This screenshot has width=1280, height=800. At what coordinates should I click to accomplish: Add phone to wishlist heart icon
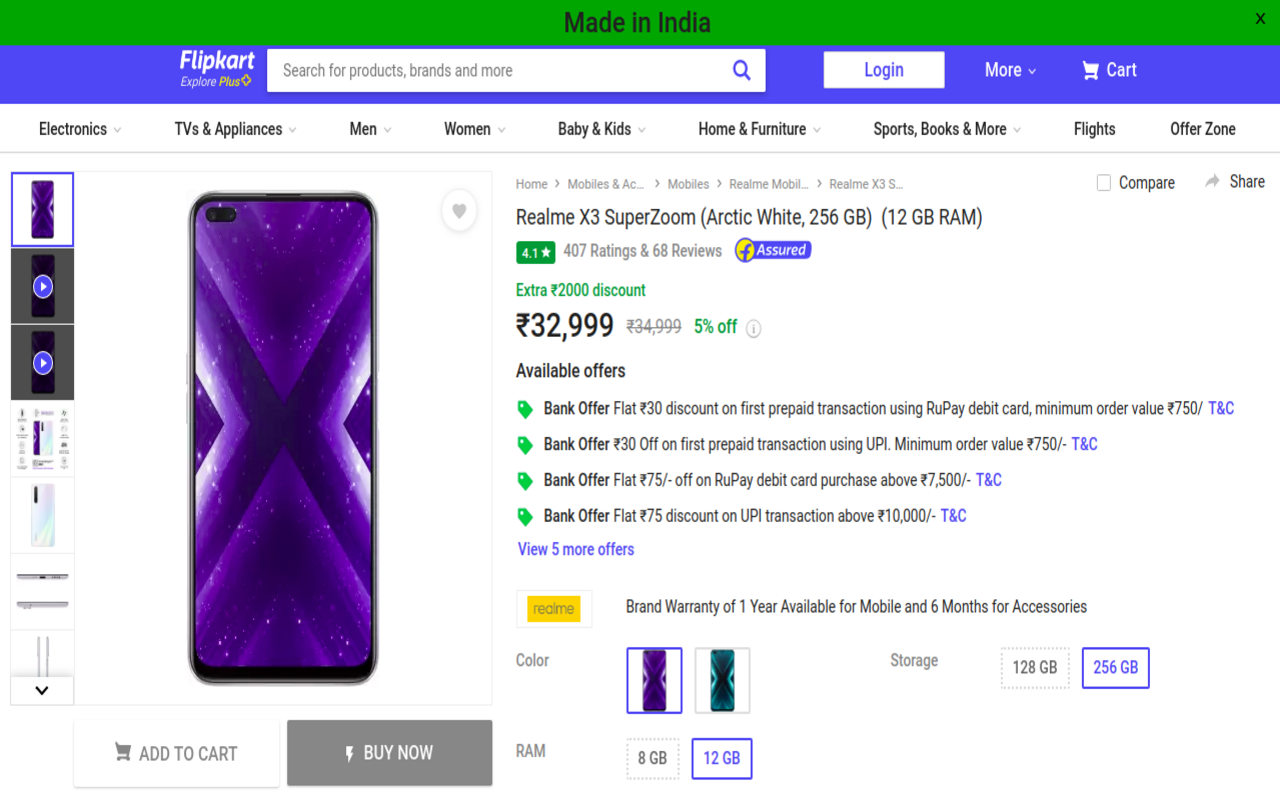(x=459, y=211)
